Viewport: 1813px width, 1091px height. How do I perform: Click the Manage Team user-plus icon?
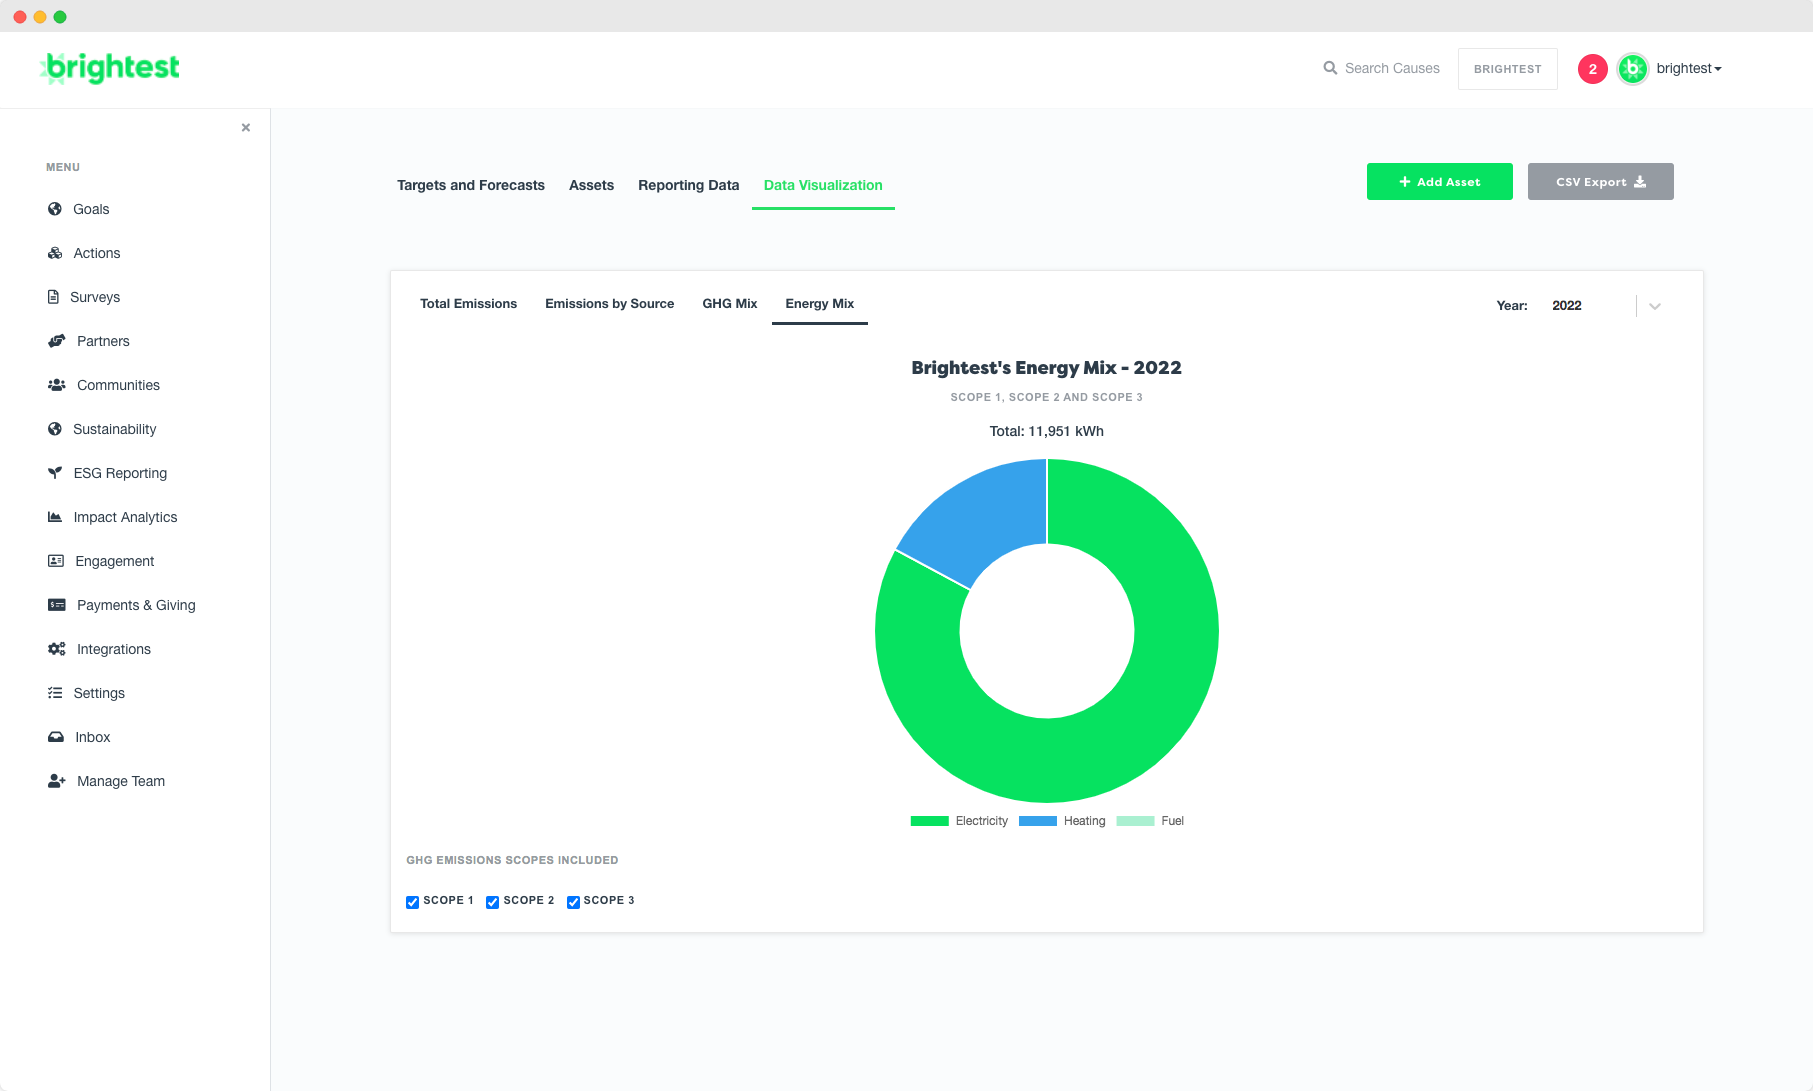[57, 781]
